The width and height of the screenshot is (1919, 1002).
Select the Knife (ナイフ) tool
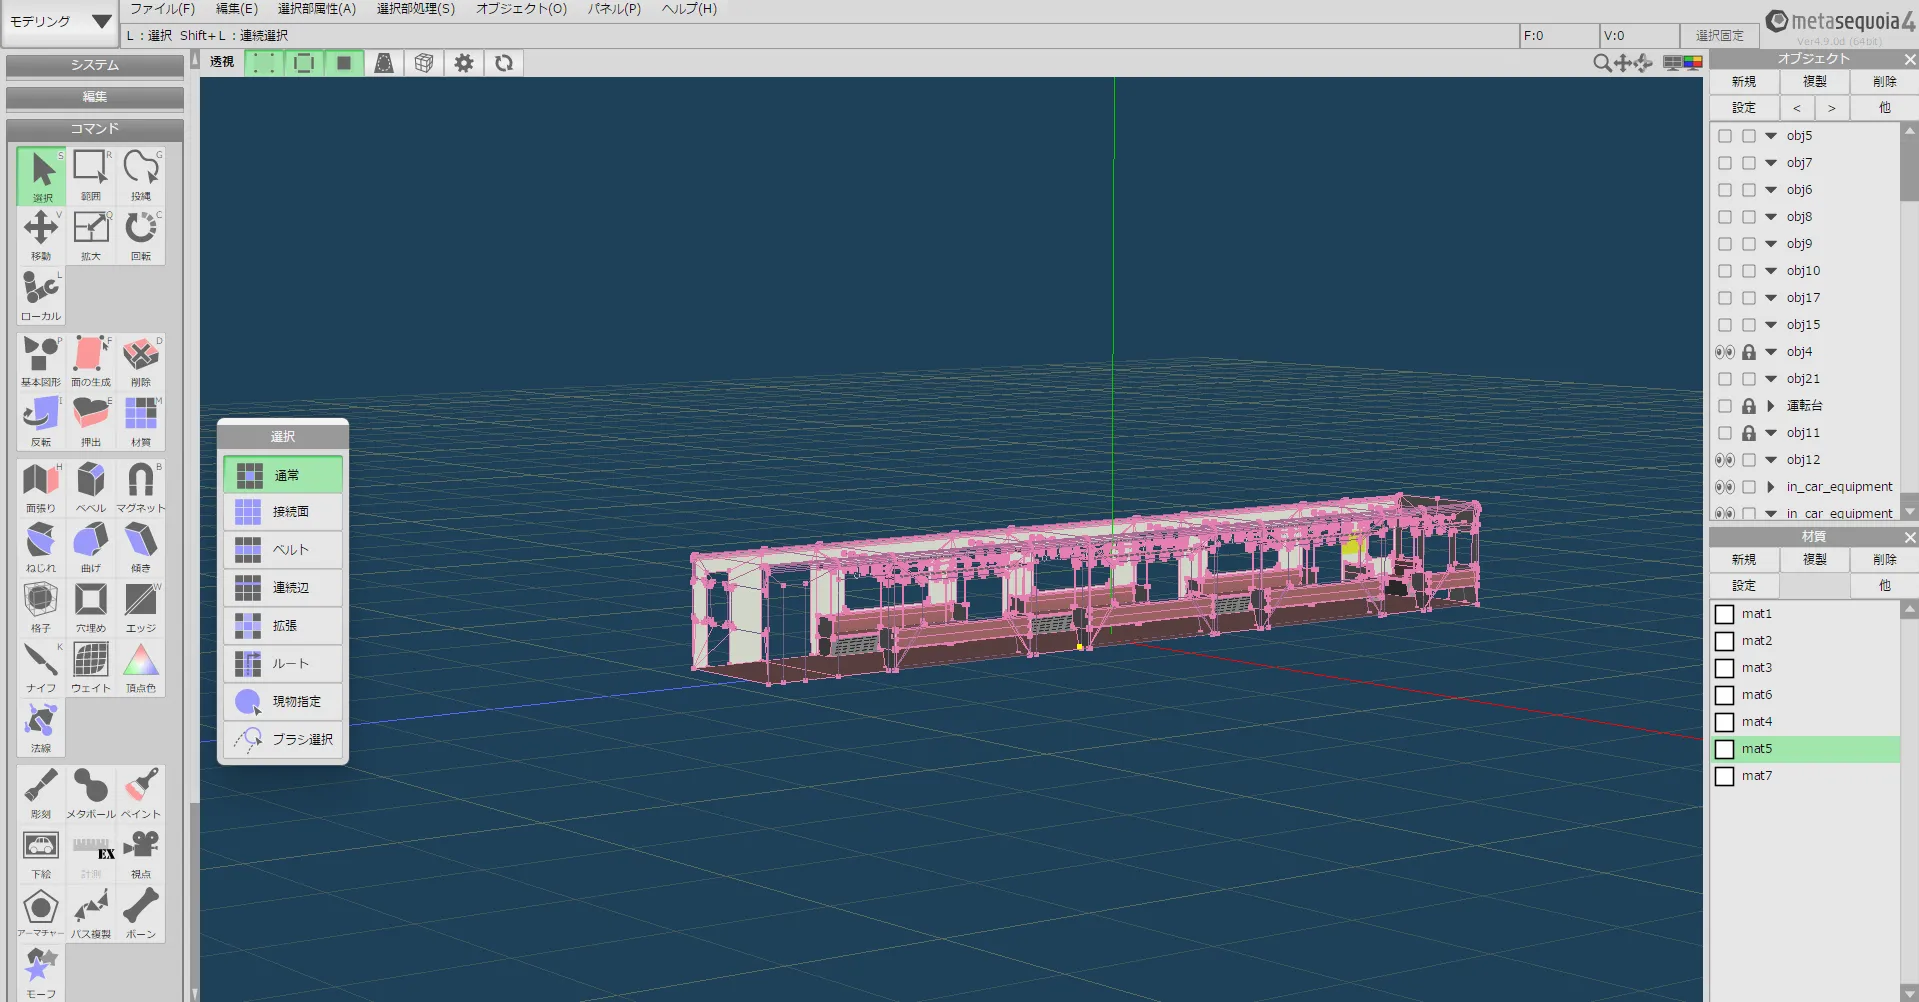coord(41,665)
